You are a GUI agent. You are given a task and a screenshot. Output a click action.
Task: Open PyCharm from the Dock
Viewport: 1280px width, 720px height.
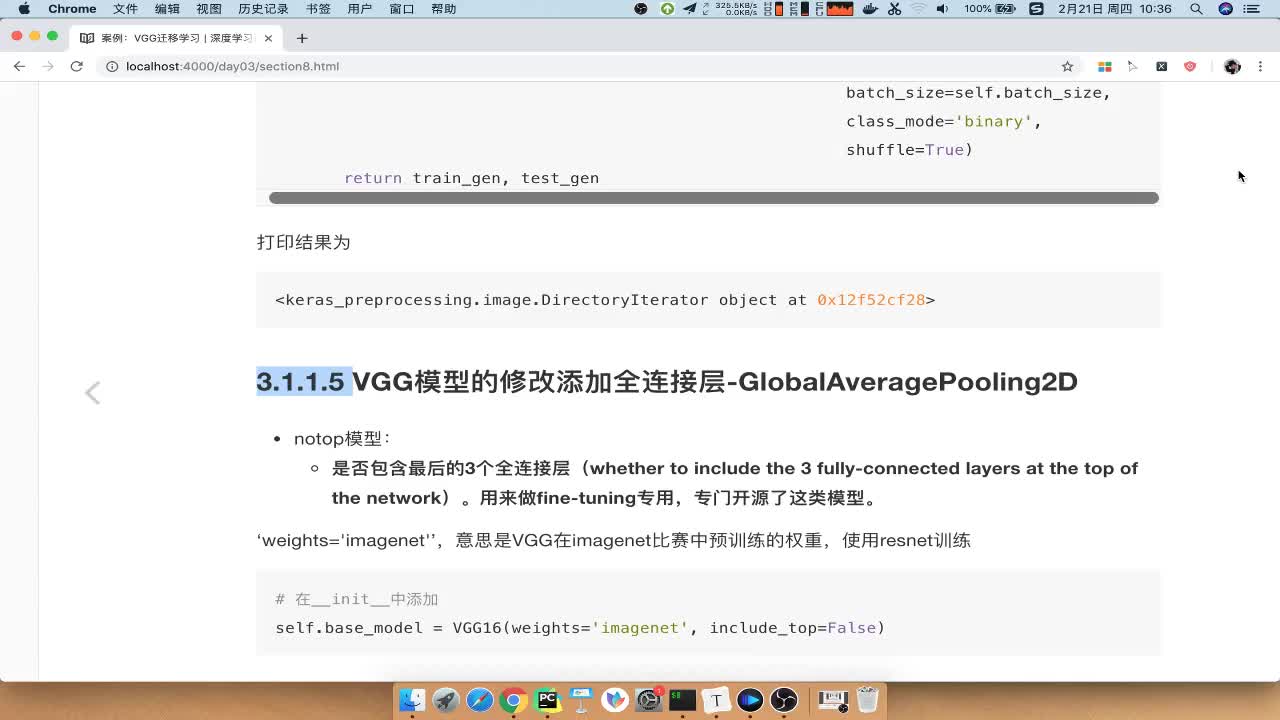coord(547,700)
